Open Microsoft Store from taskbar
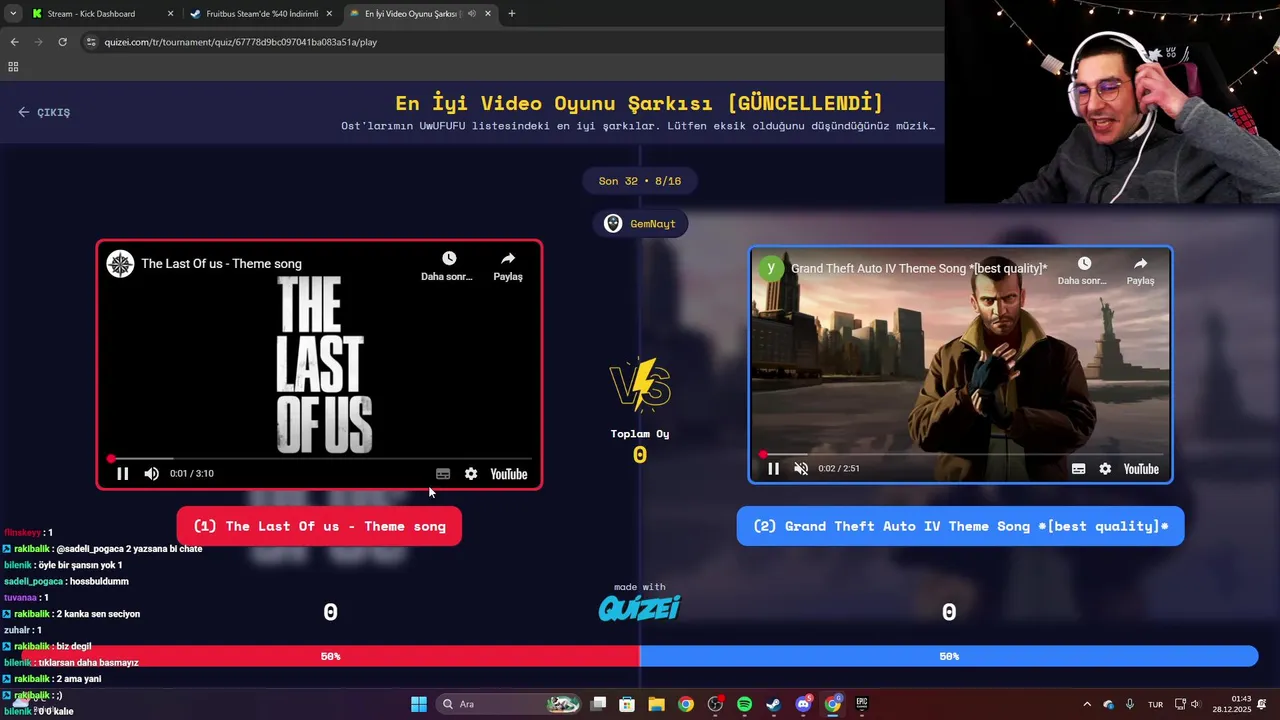Image resolution: width=1280 pixels, height=720 pixels. coord(627,704)
